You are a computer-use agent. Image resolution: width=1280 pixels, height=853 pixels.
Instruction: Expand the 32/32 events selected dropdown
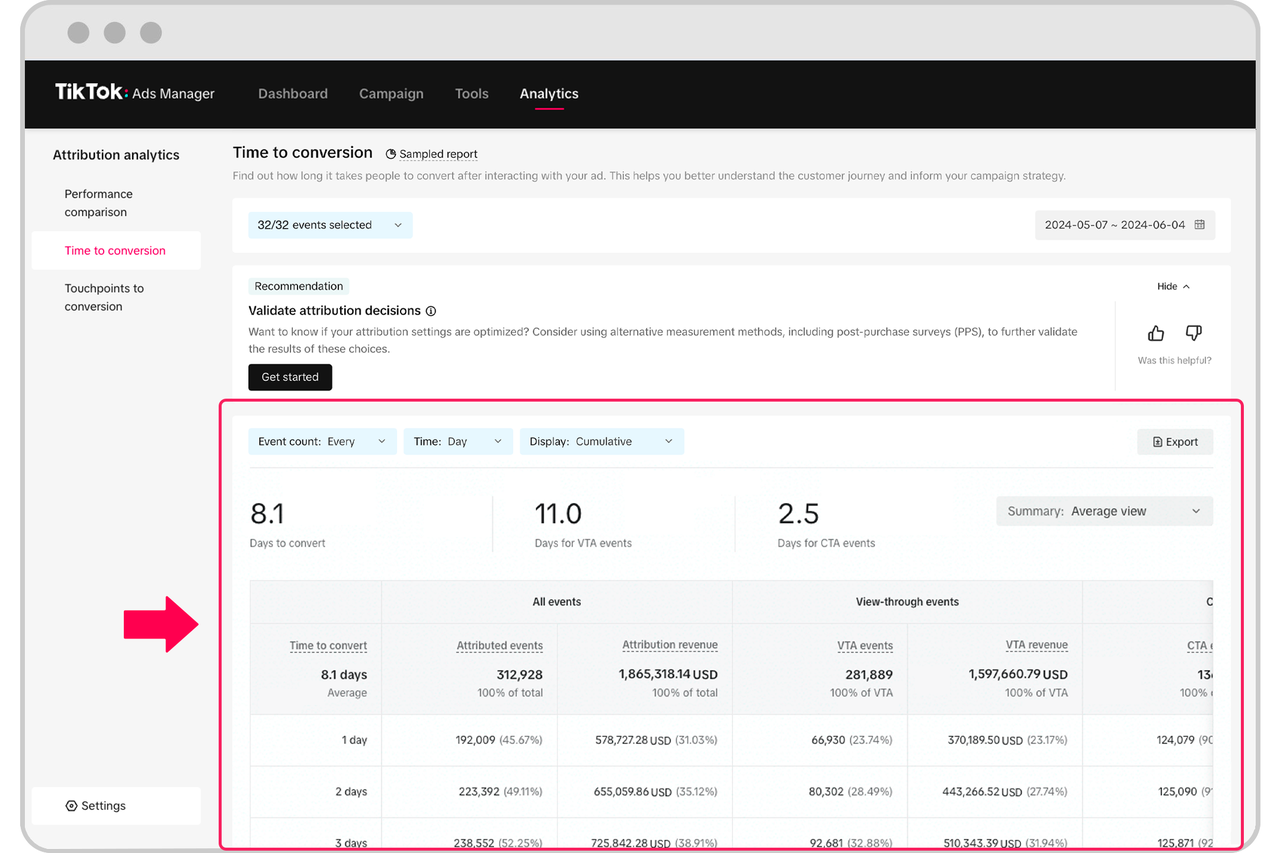click(330, 225)
